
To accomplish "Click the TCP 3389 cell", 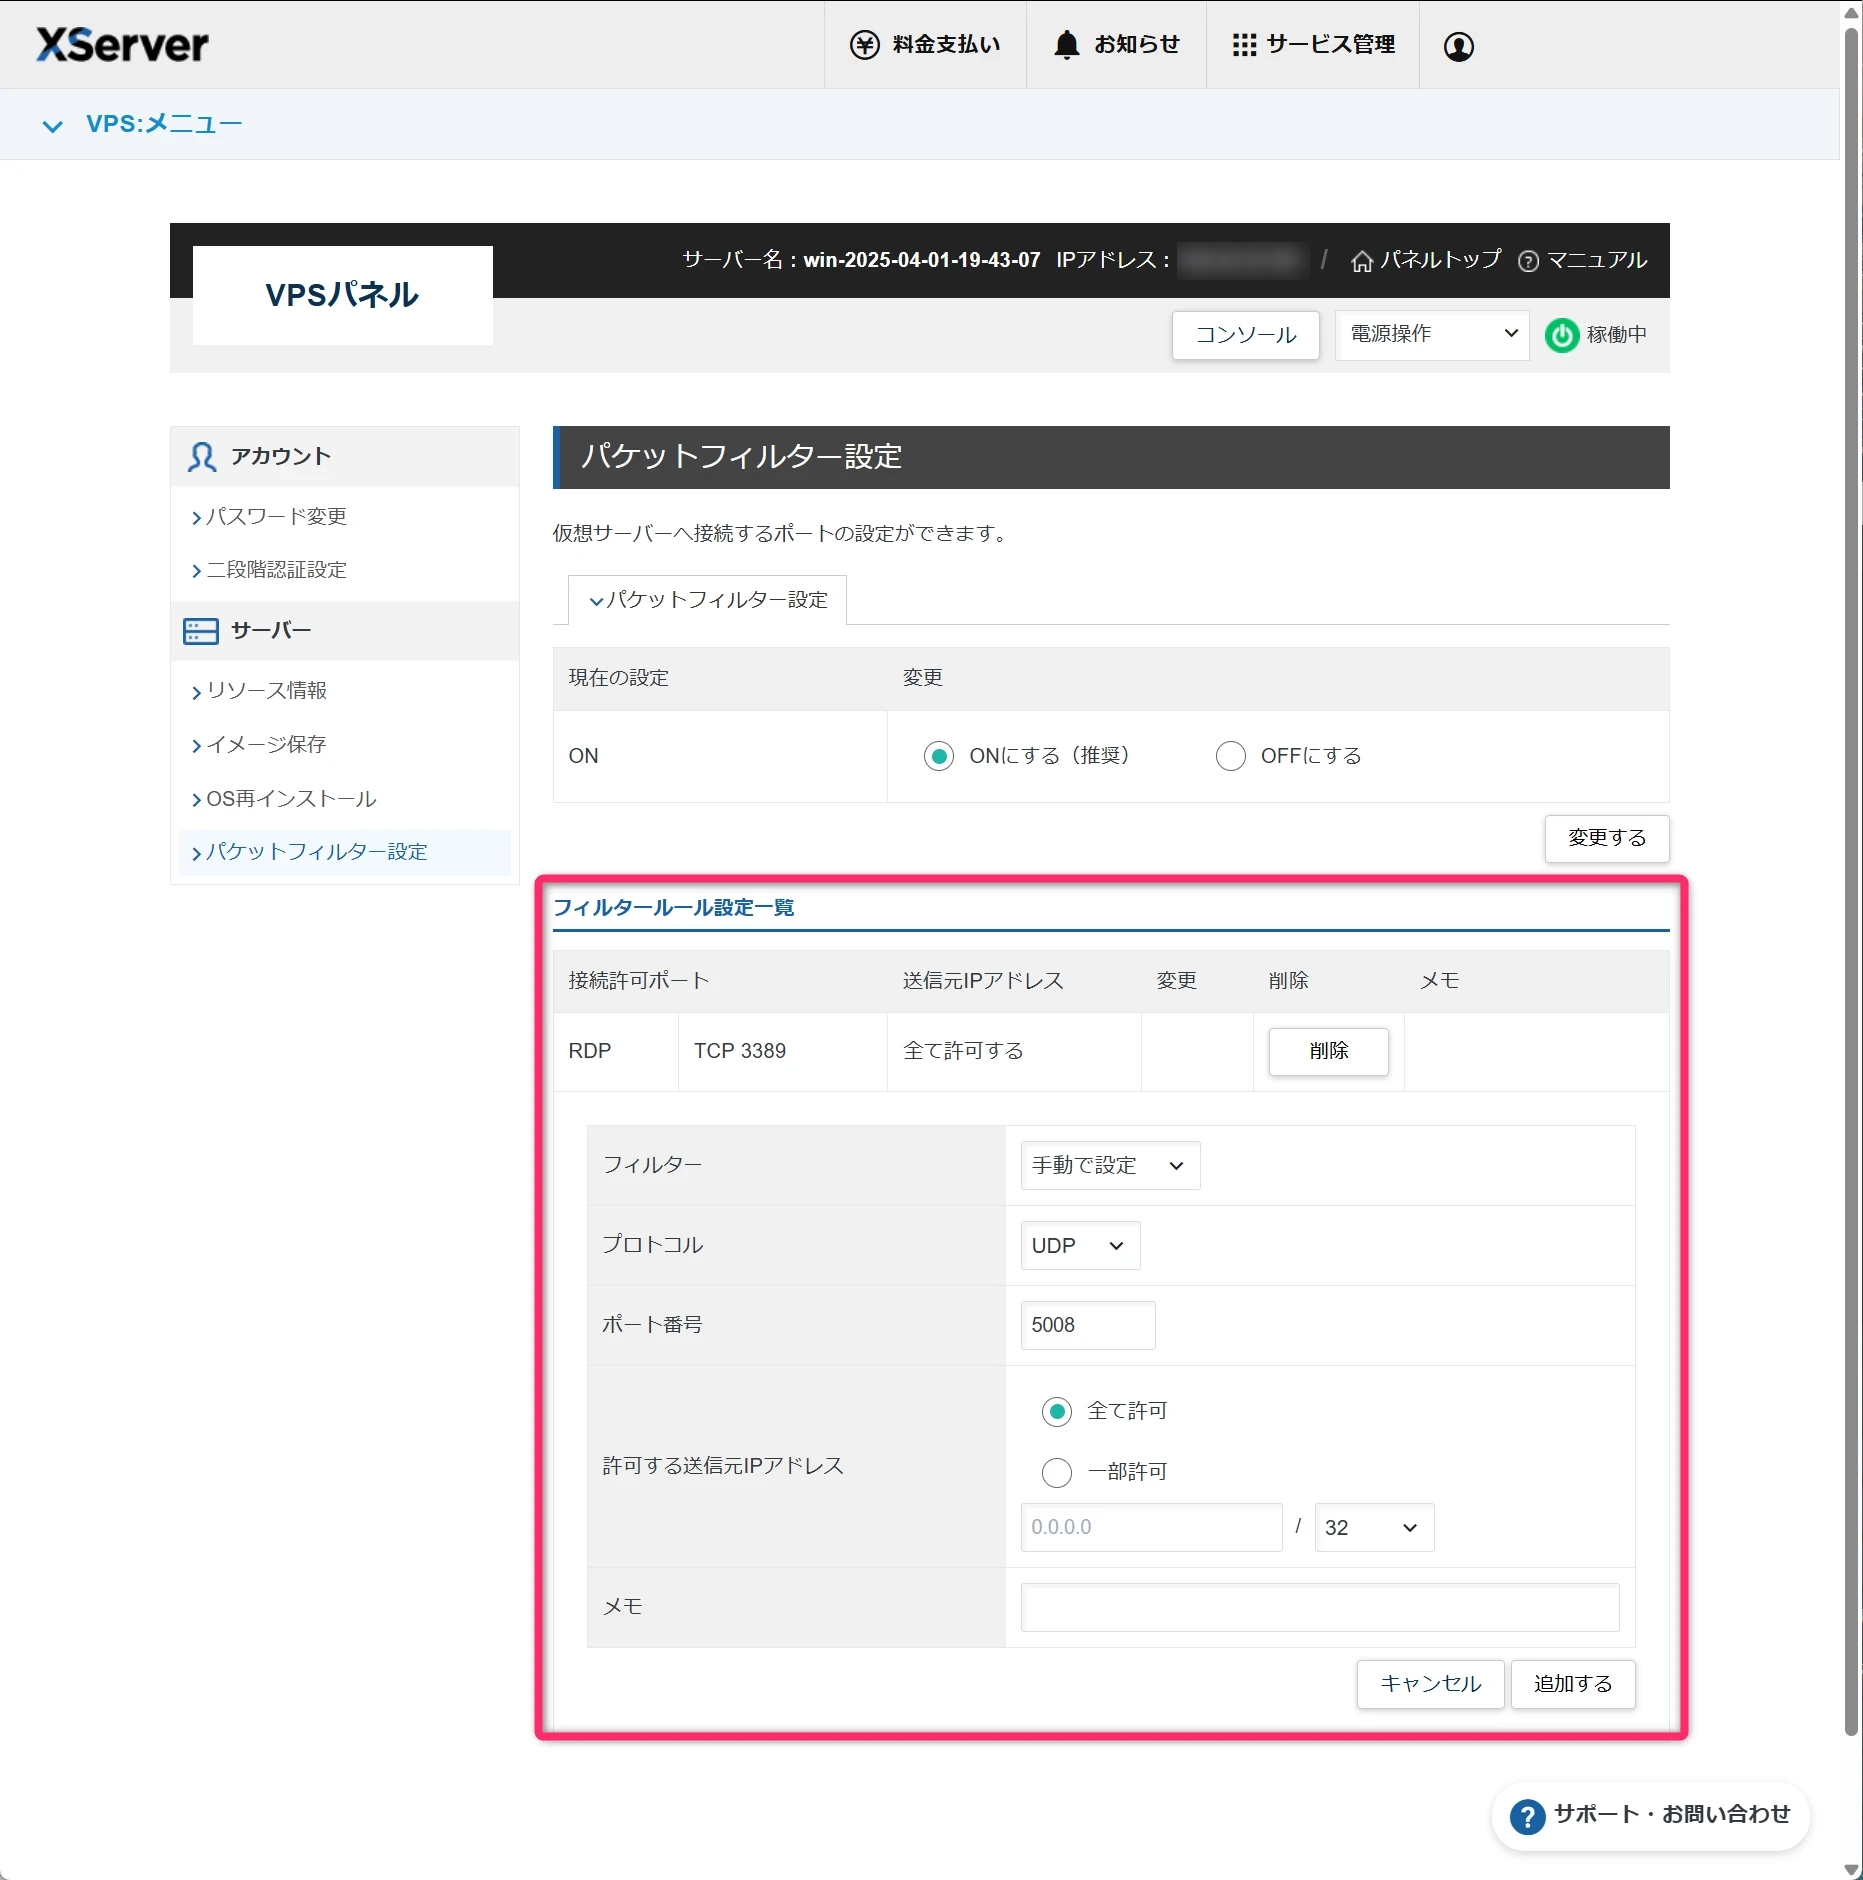I will point(783,1051).
